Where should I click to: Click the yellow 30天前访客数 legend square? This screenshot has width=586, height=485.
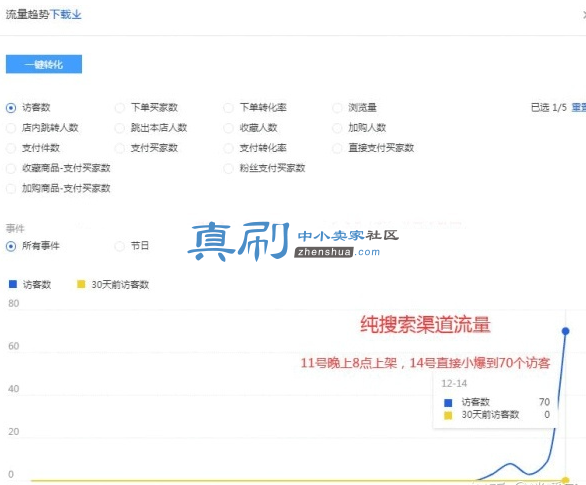(81, 284)
